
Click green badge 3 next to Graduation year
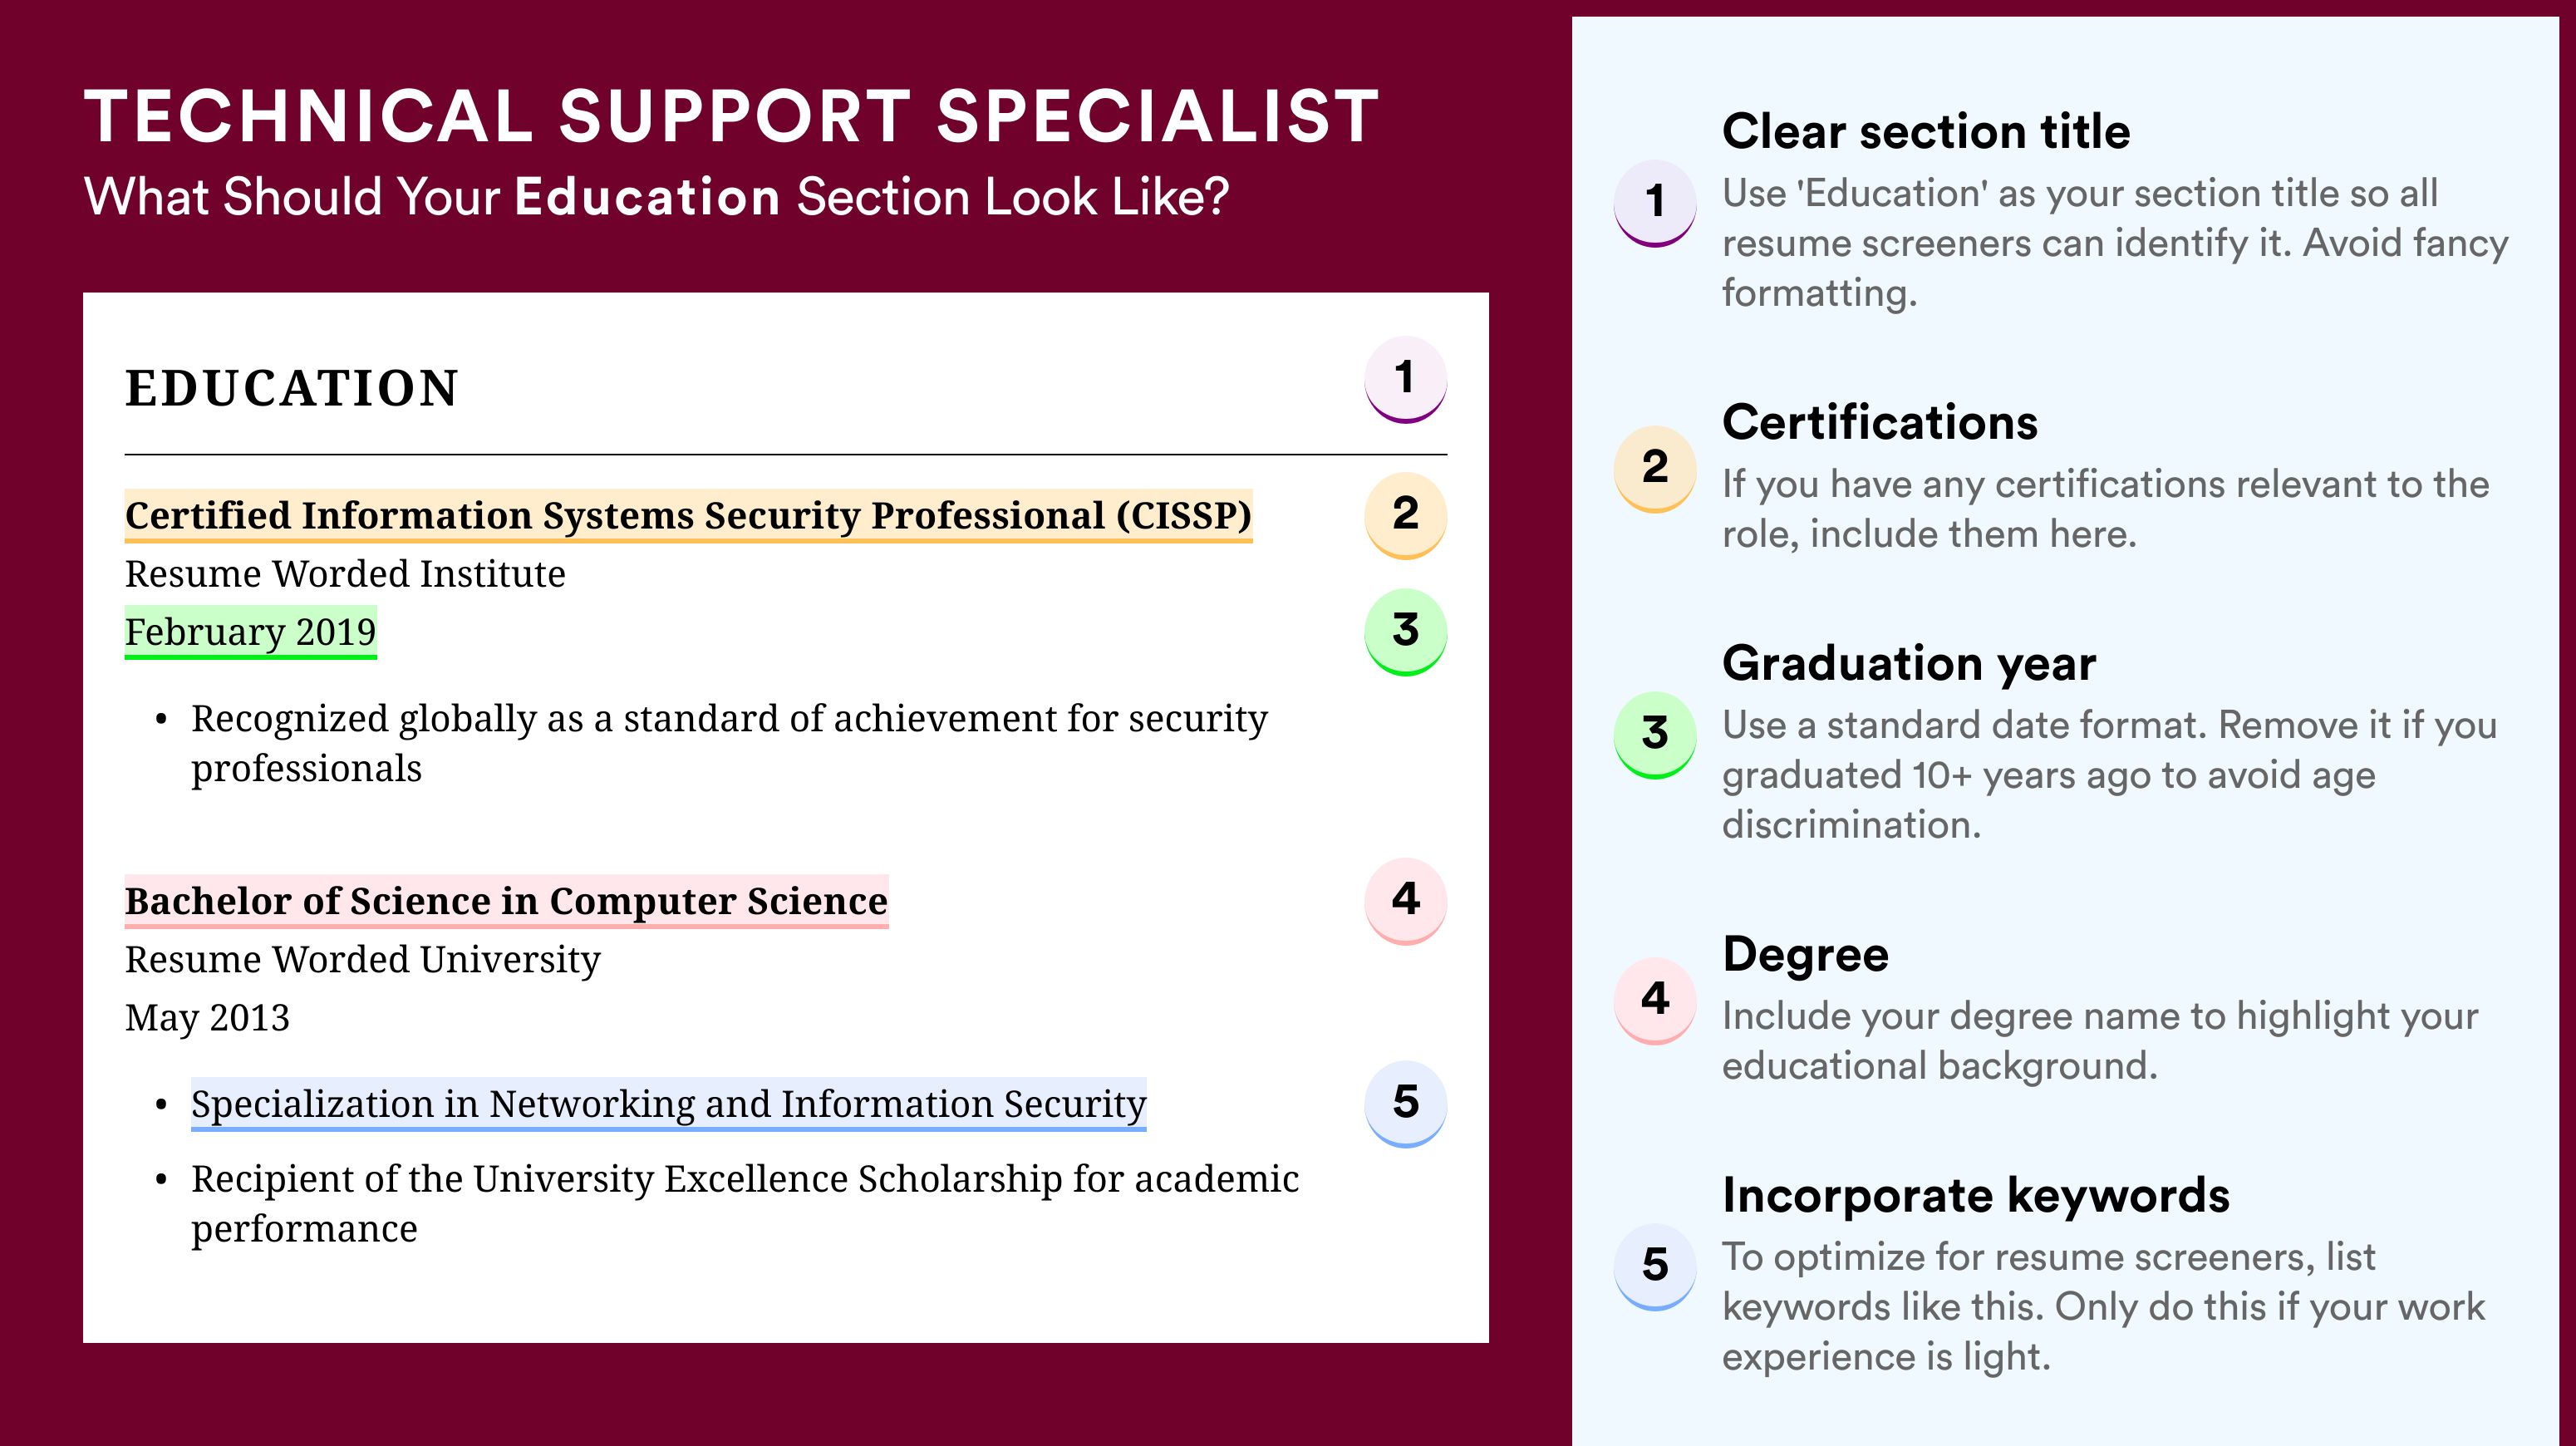click(1654, 735)
